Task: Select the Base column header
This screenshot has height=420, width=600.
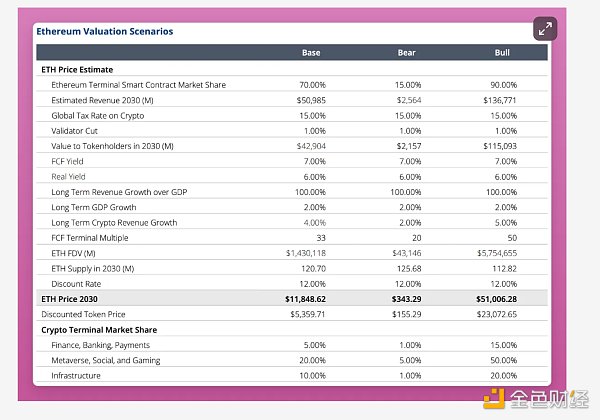Action: click(310, 53)
